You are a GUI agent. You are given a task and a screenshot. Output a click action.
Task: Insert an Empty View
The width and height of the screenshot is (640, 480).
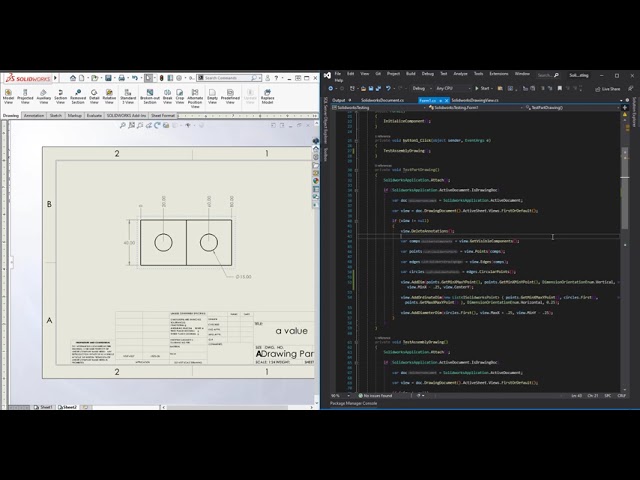(212, 97)
